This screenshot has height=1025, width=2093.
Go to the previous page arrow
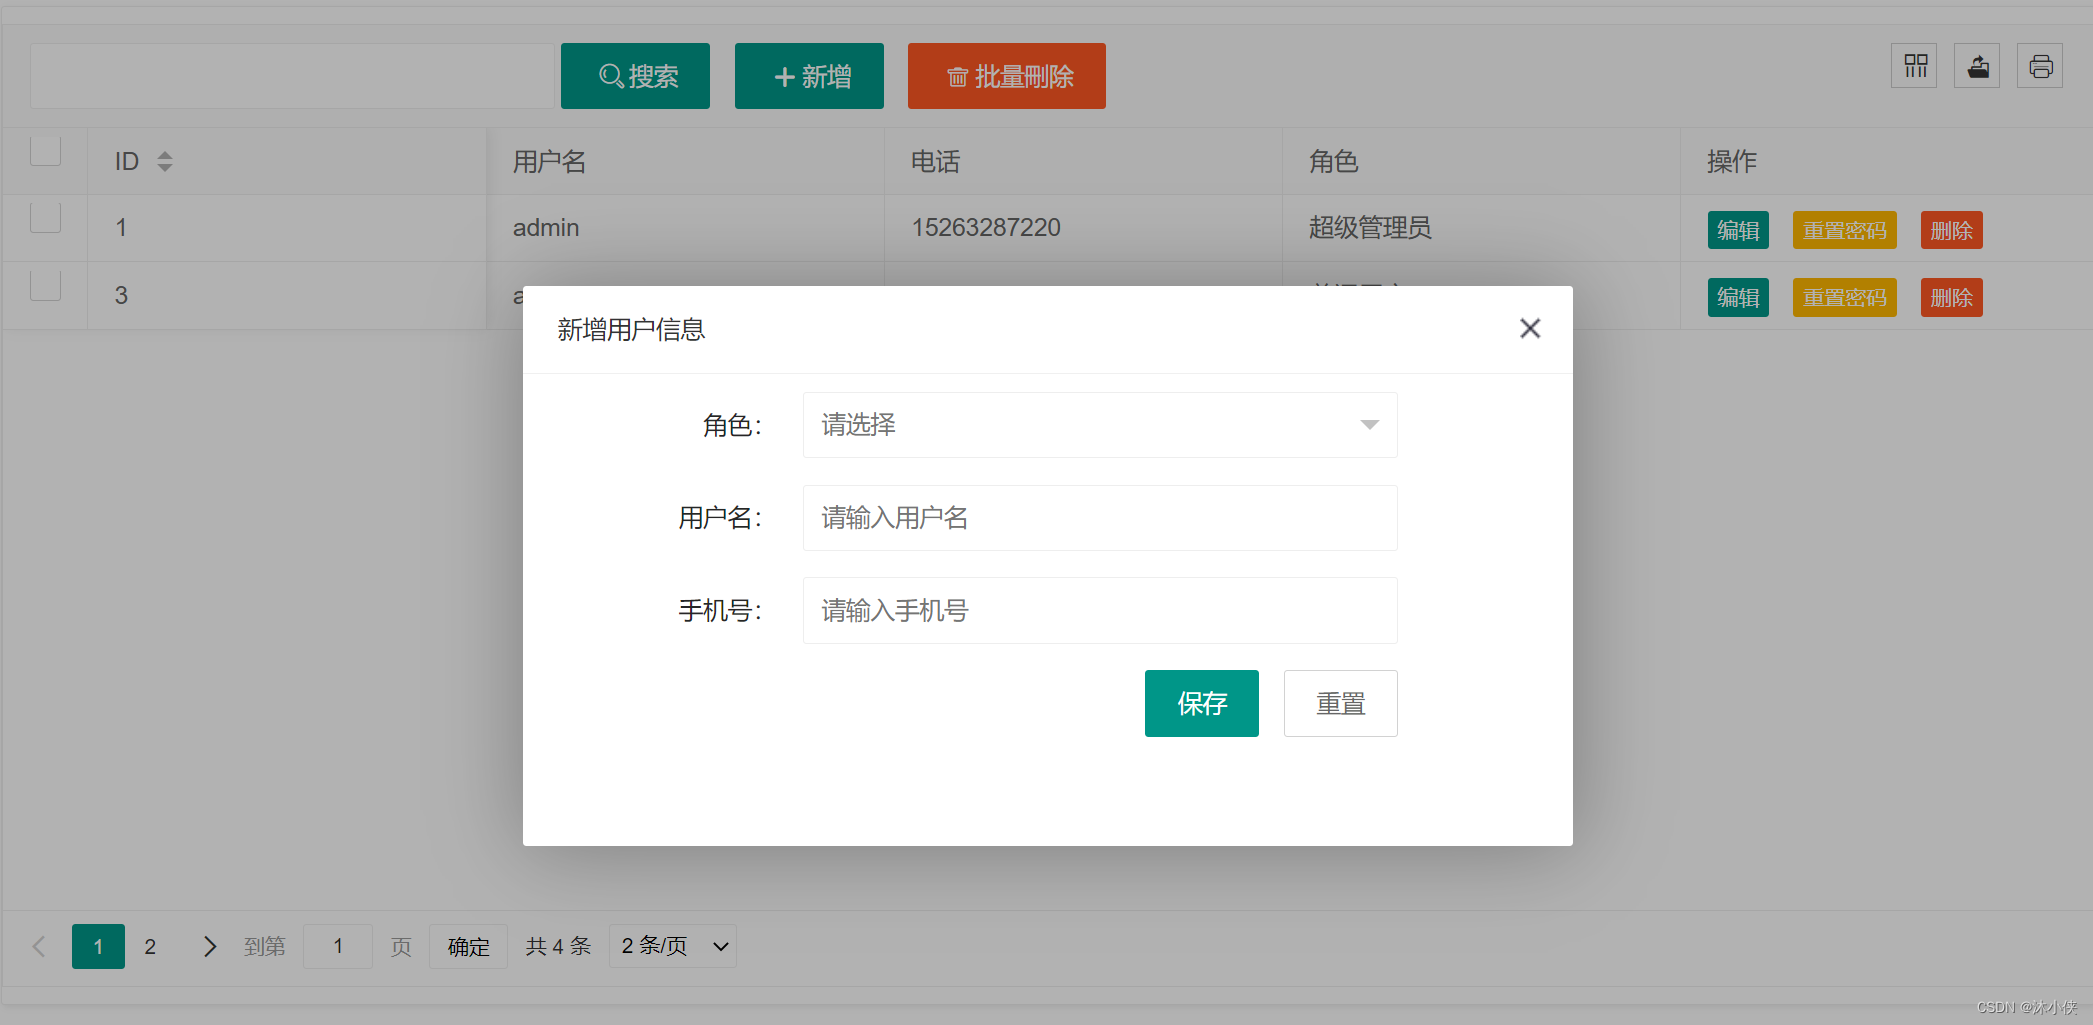pos(40,946)
